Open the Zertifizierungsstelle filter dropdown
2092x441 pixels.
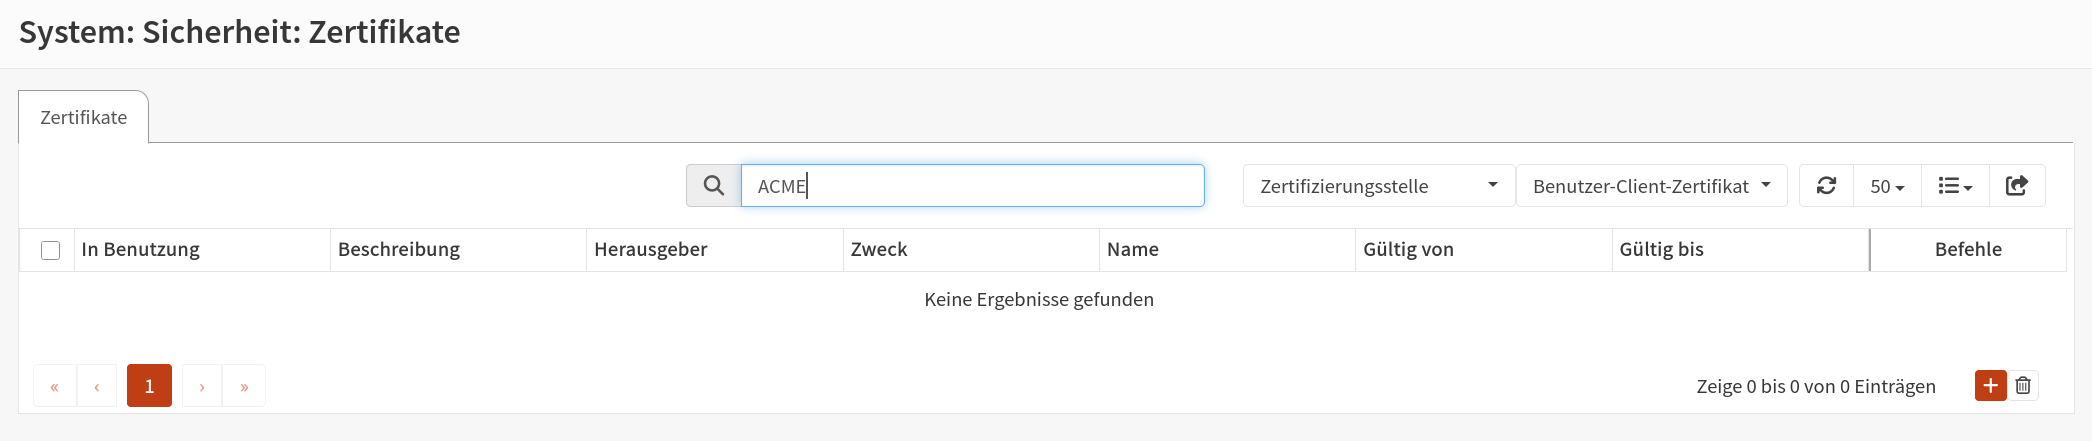click(1379, 186)
